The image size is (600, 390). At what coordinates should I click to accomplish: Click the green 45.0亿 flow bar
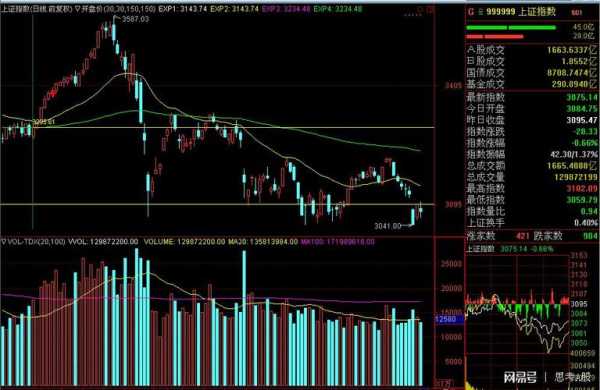pos(511,28)
